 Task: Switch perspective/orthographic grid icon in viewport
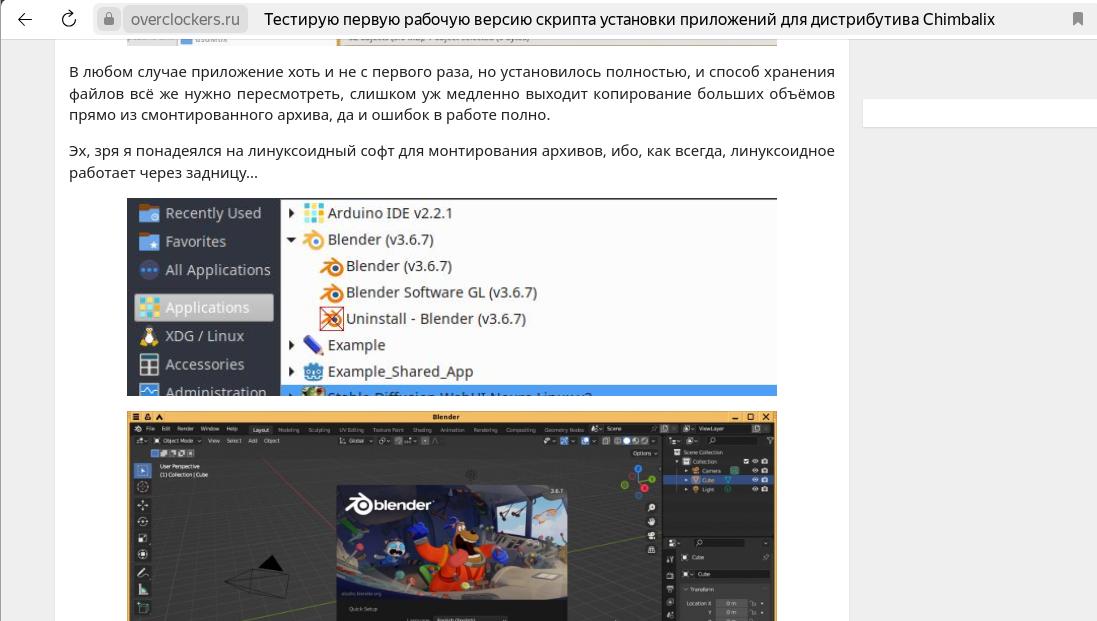[x=651, y=550]
